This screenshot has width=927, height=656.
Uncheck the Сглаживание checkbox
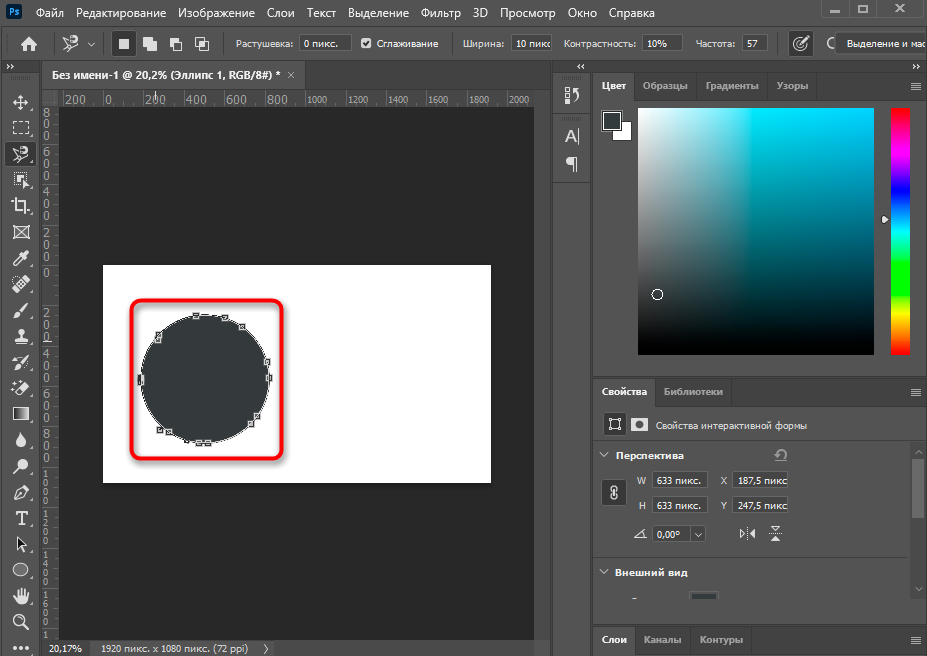pos(366,44)
